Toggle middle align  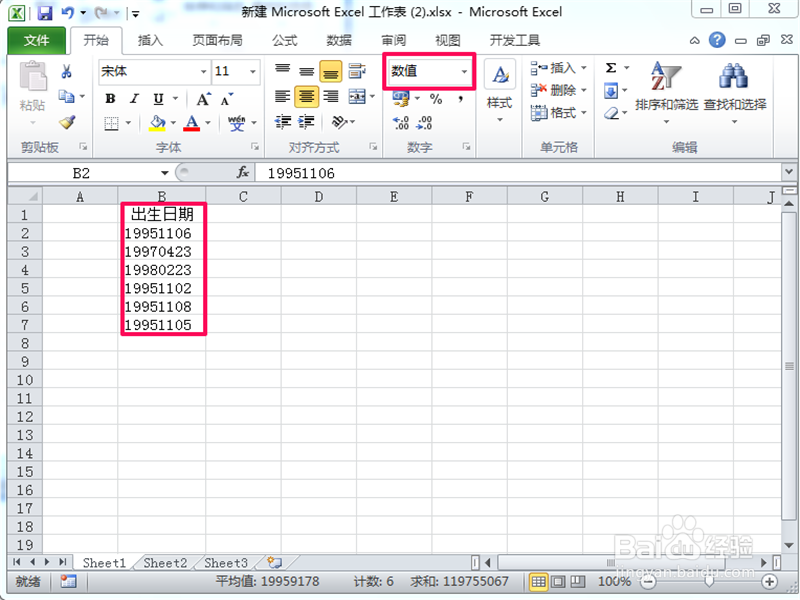point(307,71)
